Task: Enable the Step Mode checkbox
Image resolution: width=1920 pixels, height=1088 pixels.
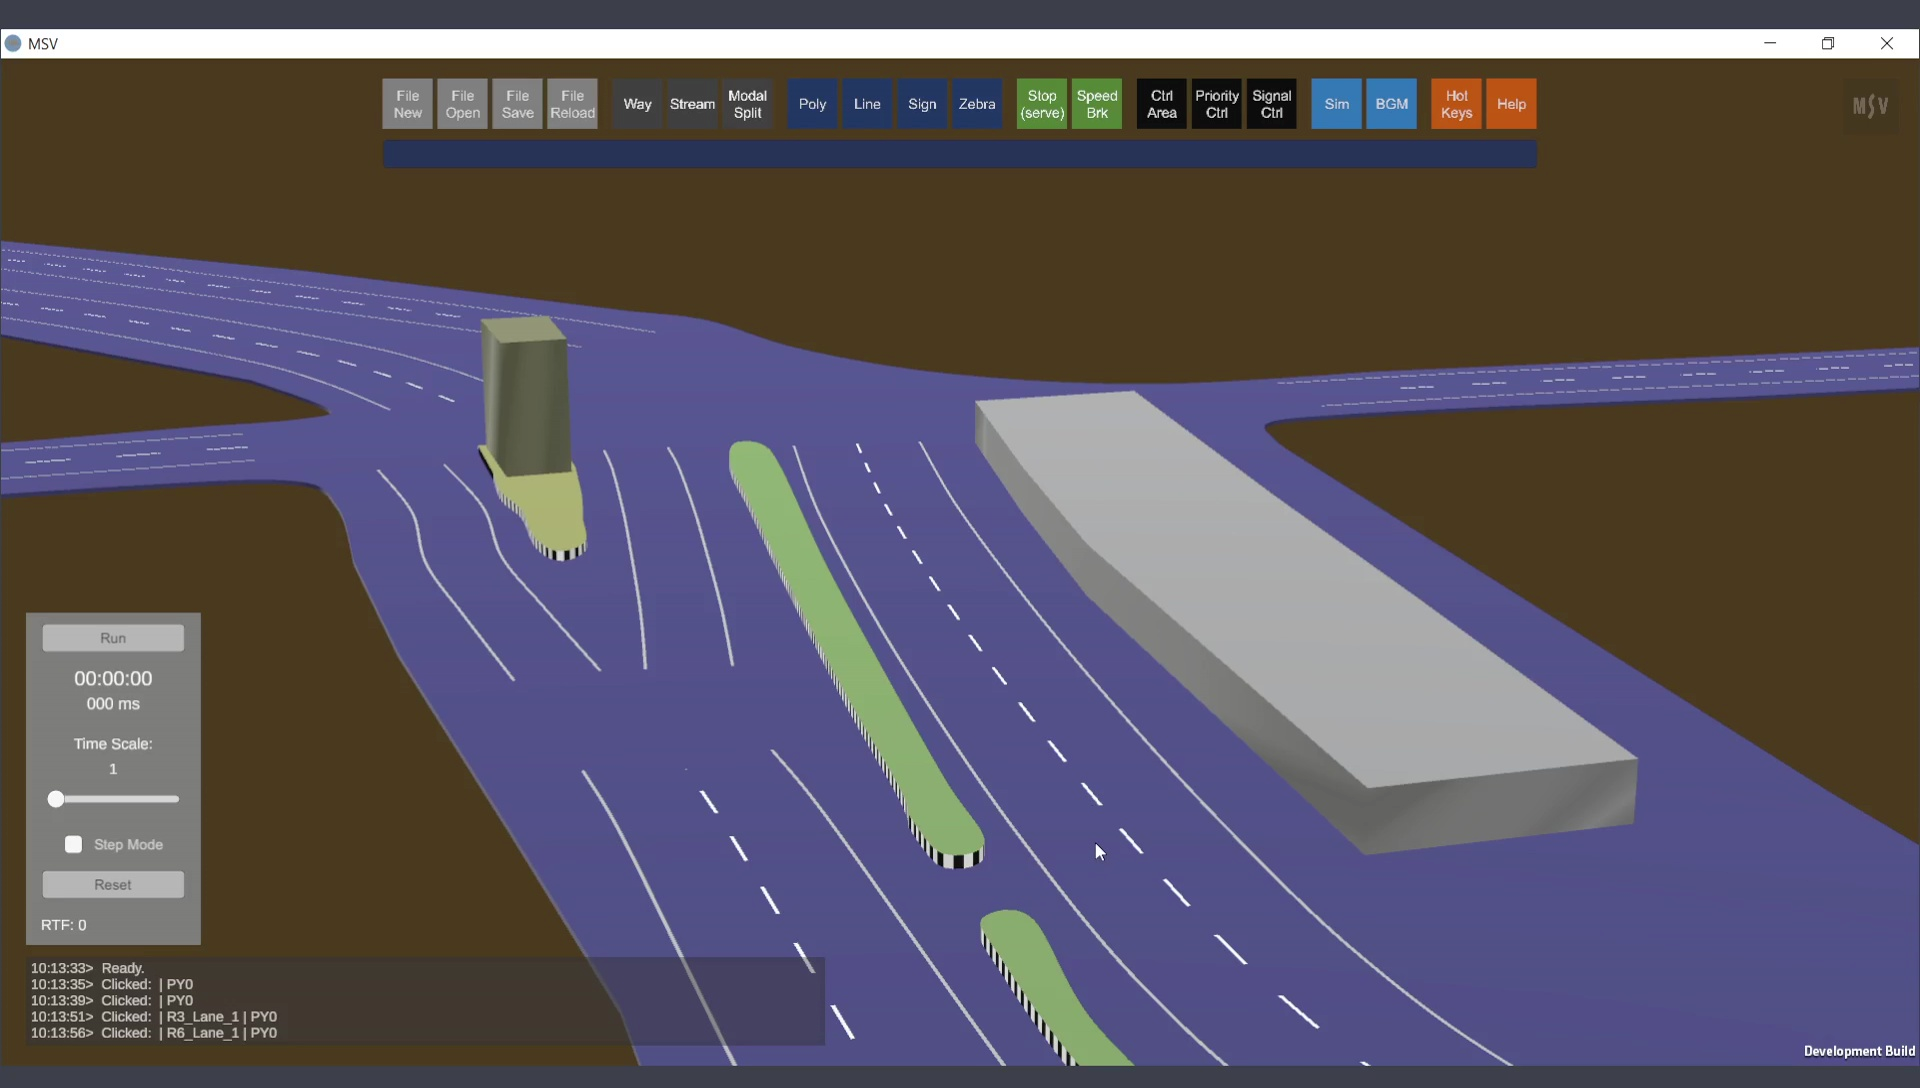Action: coord(74,845)
